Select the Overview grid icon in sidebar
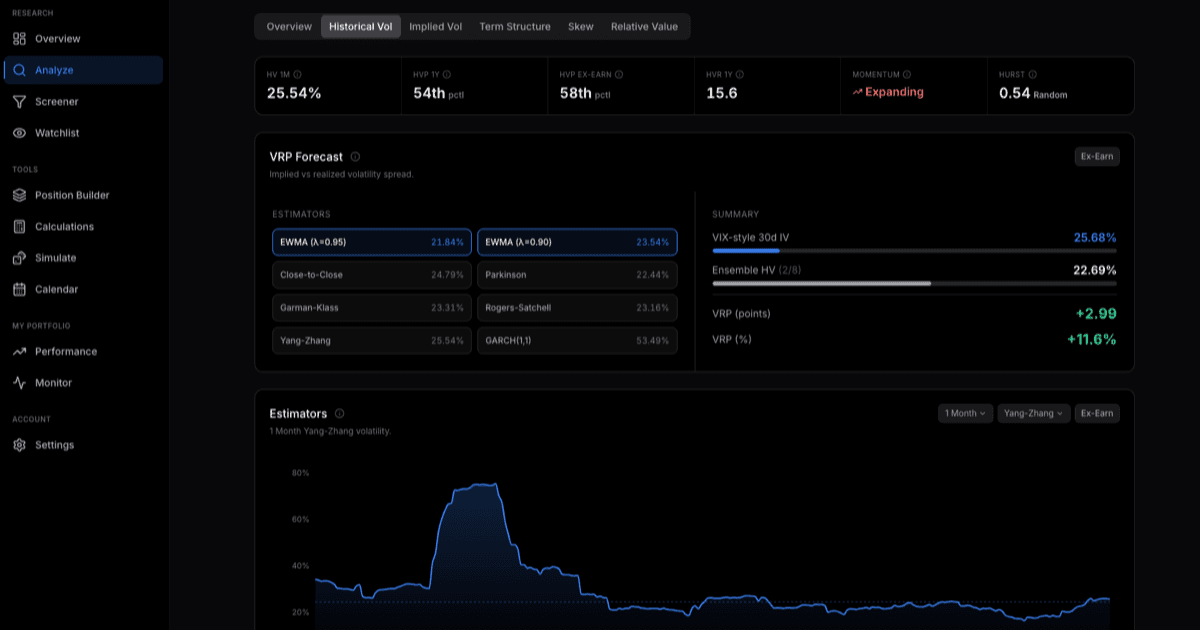Screen dimensions: 1200x630 20,38
